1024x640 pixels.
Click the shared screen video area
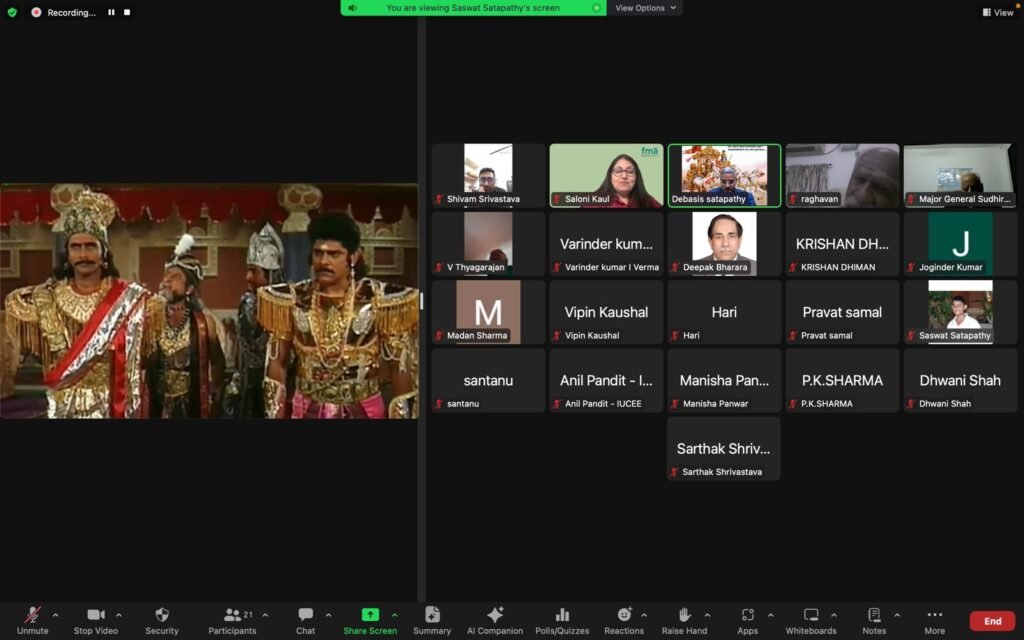(209, 301)
